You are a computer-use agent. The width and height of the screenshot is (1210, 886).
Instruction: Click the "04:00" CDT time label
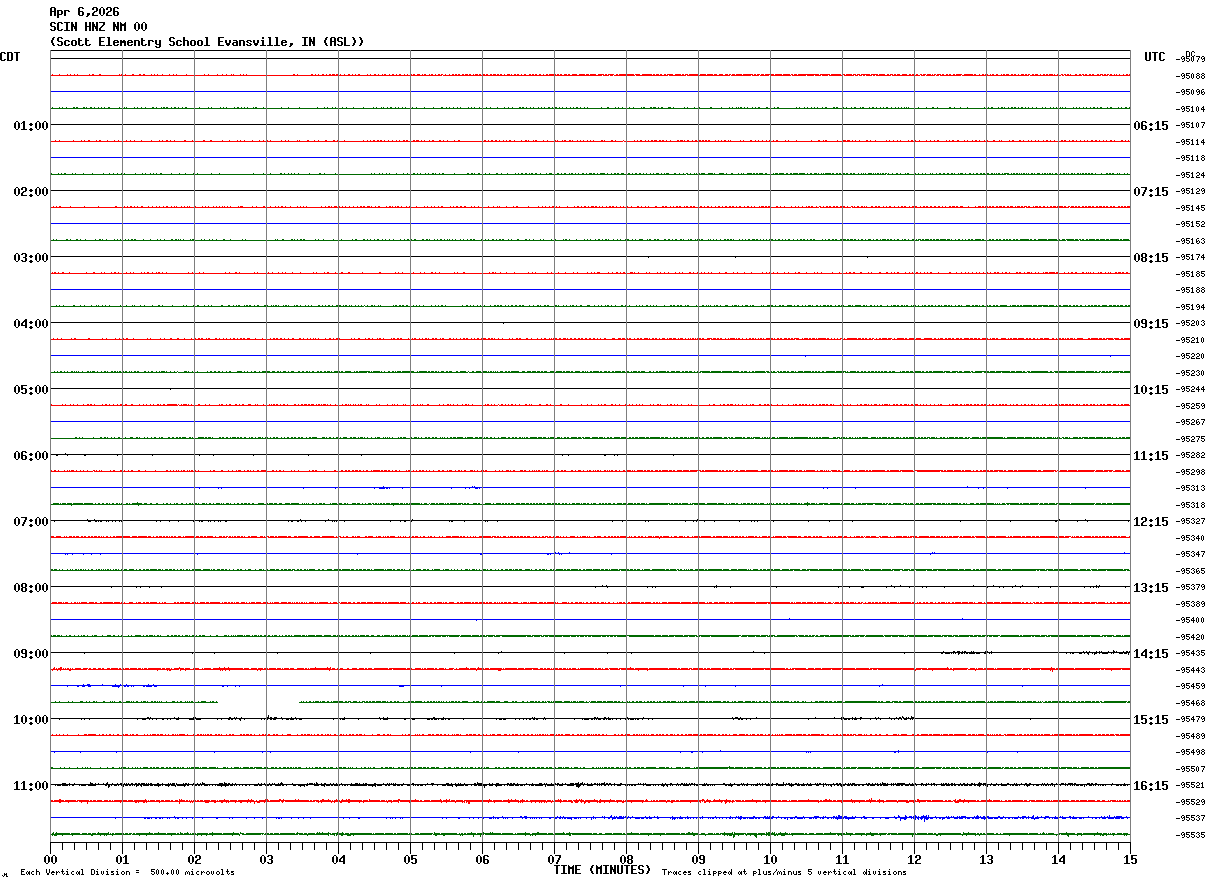[x=31, y=324]
